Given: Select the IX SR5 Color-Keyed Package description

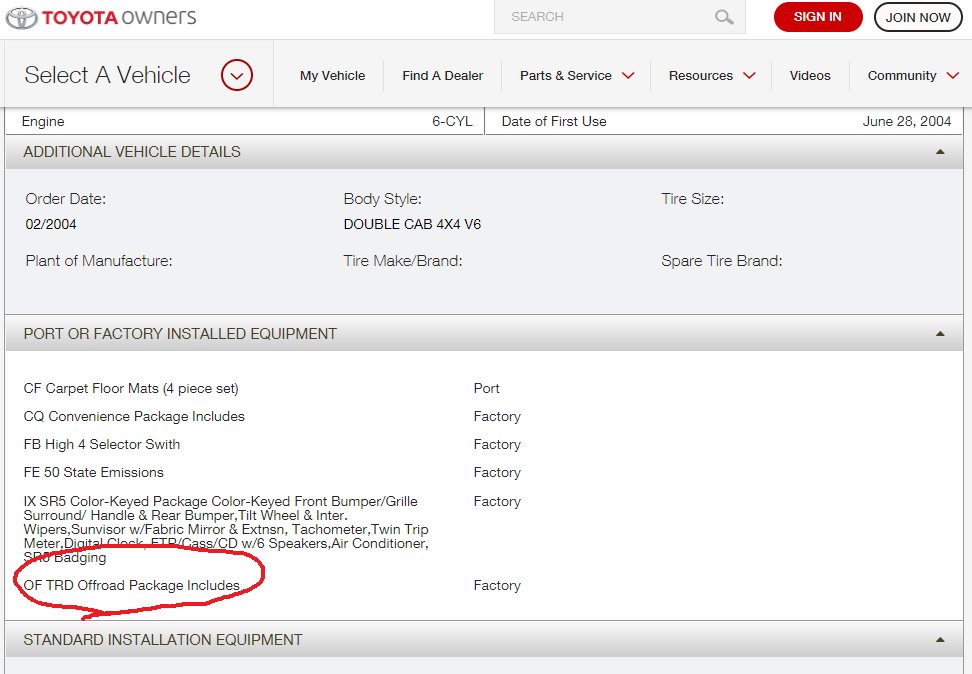Looking at the screenshot, I should point(226,529).
